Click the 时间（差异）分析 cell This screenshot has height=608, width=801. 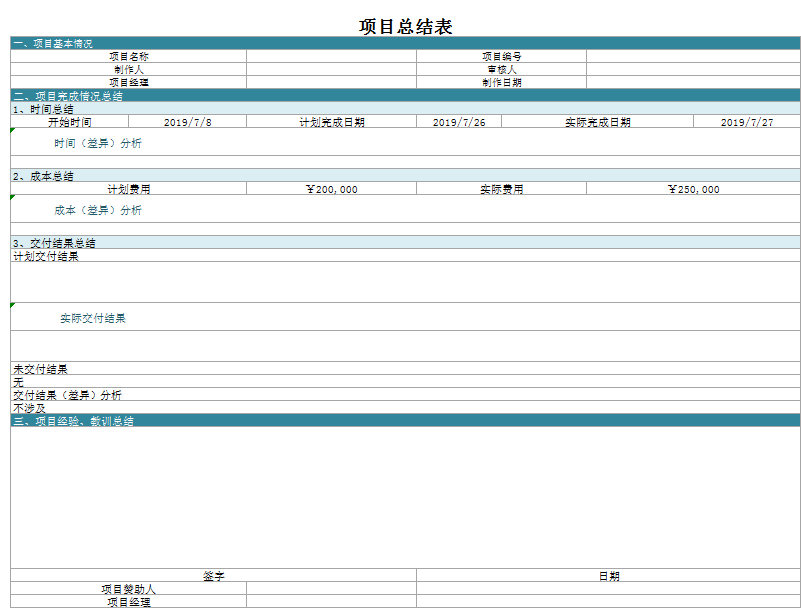[98, 143]
